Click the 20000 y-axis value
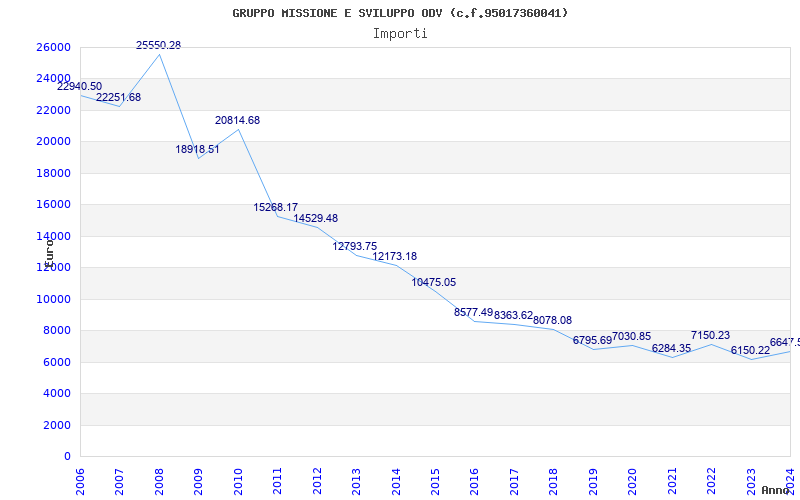The image size is (800, 500). coord(53,141)
